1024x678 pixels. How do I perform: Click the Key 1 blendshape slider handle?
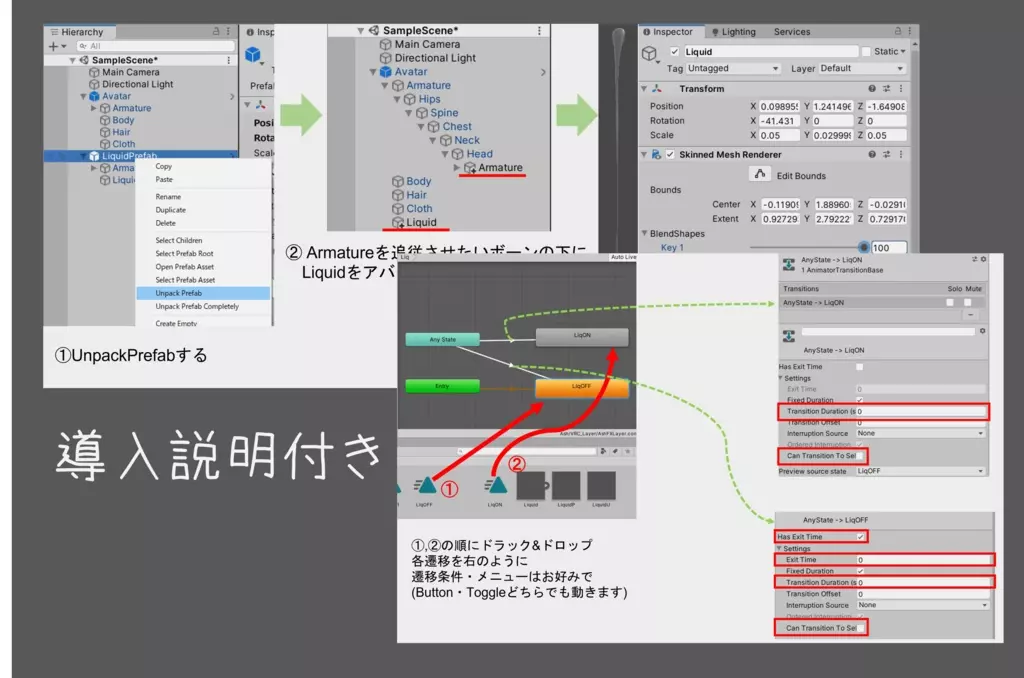(x=863, y=248)
